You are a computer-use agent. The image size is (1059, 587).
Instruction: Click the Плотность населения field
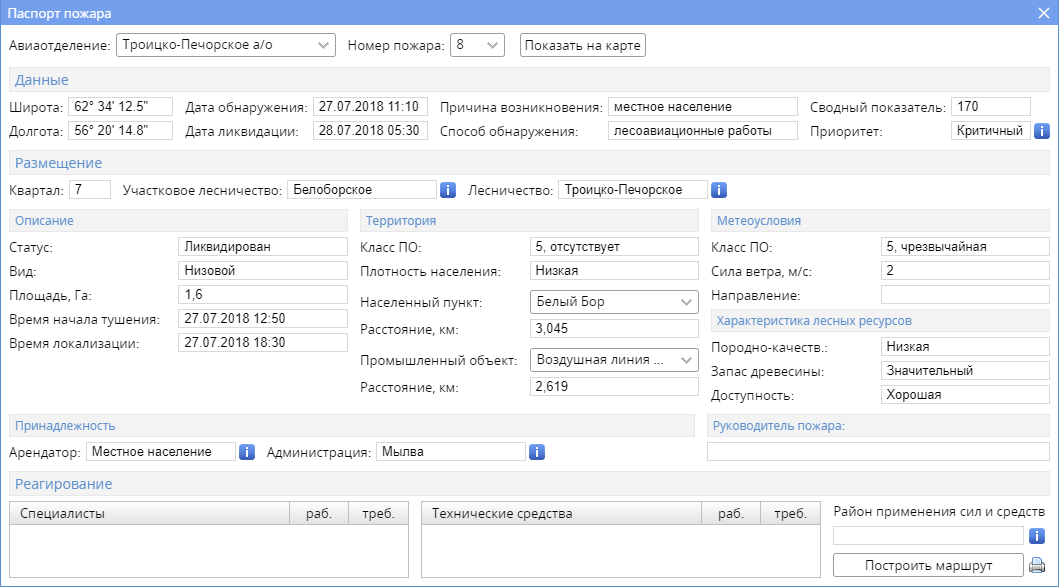tap(614, 270)
